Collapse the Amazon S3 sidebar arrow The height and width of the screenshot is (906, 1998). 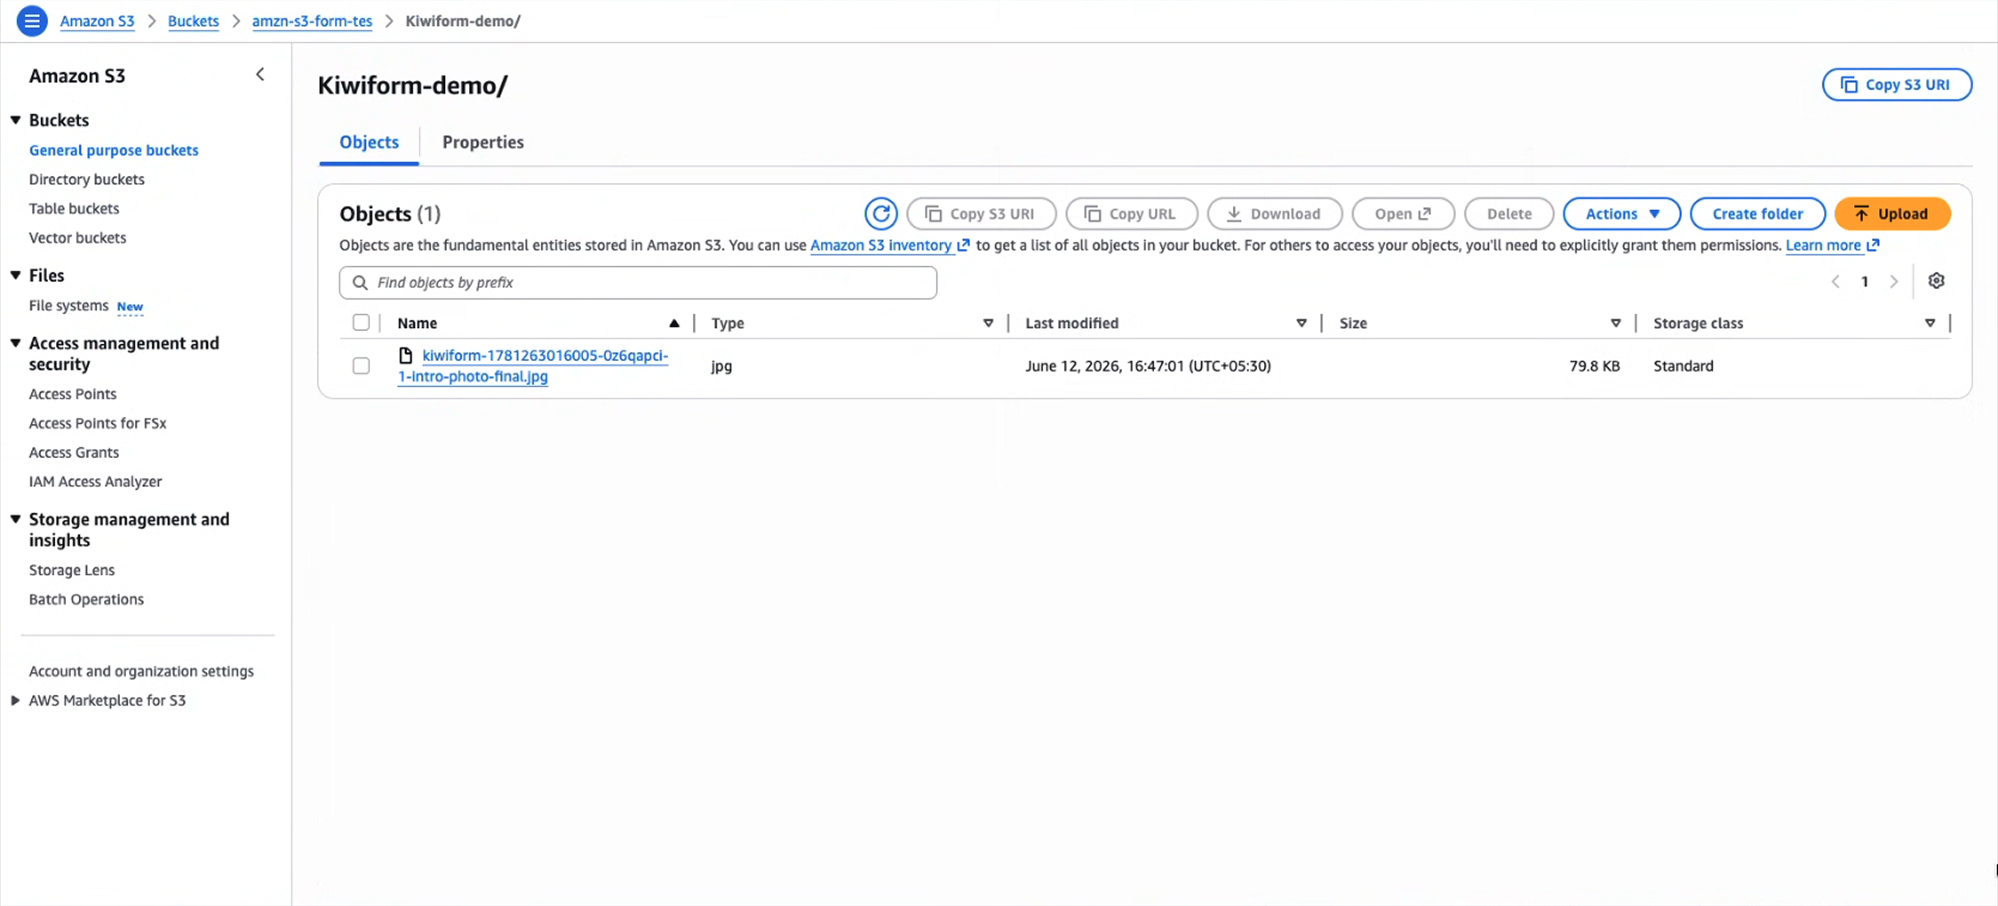pos(260,75)
